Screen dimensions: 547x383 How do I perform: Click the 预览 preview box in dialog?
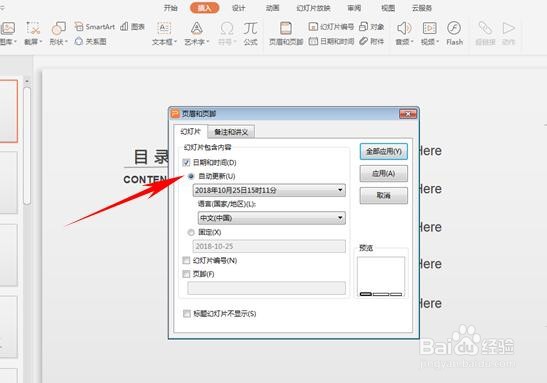click(381, 277)
